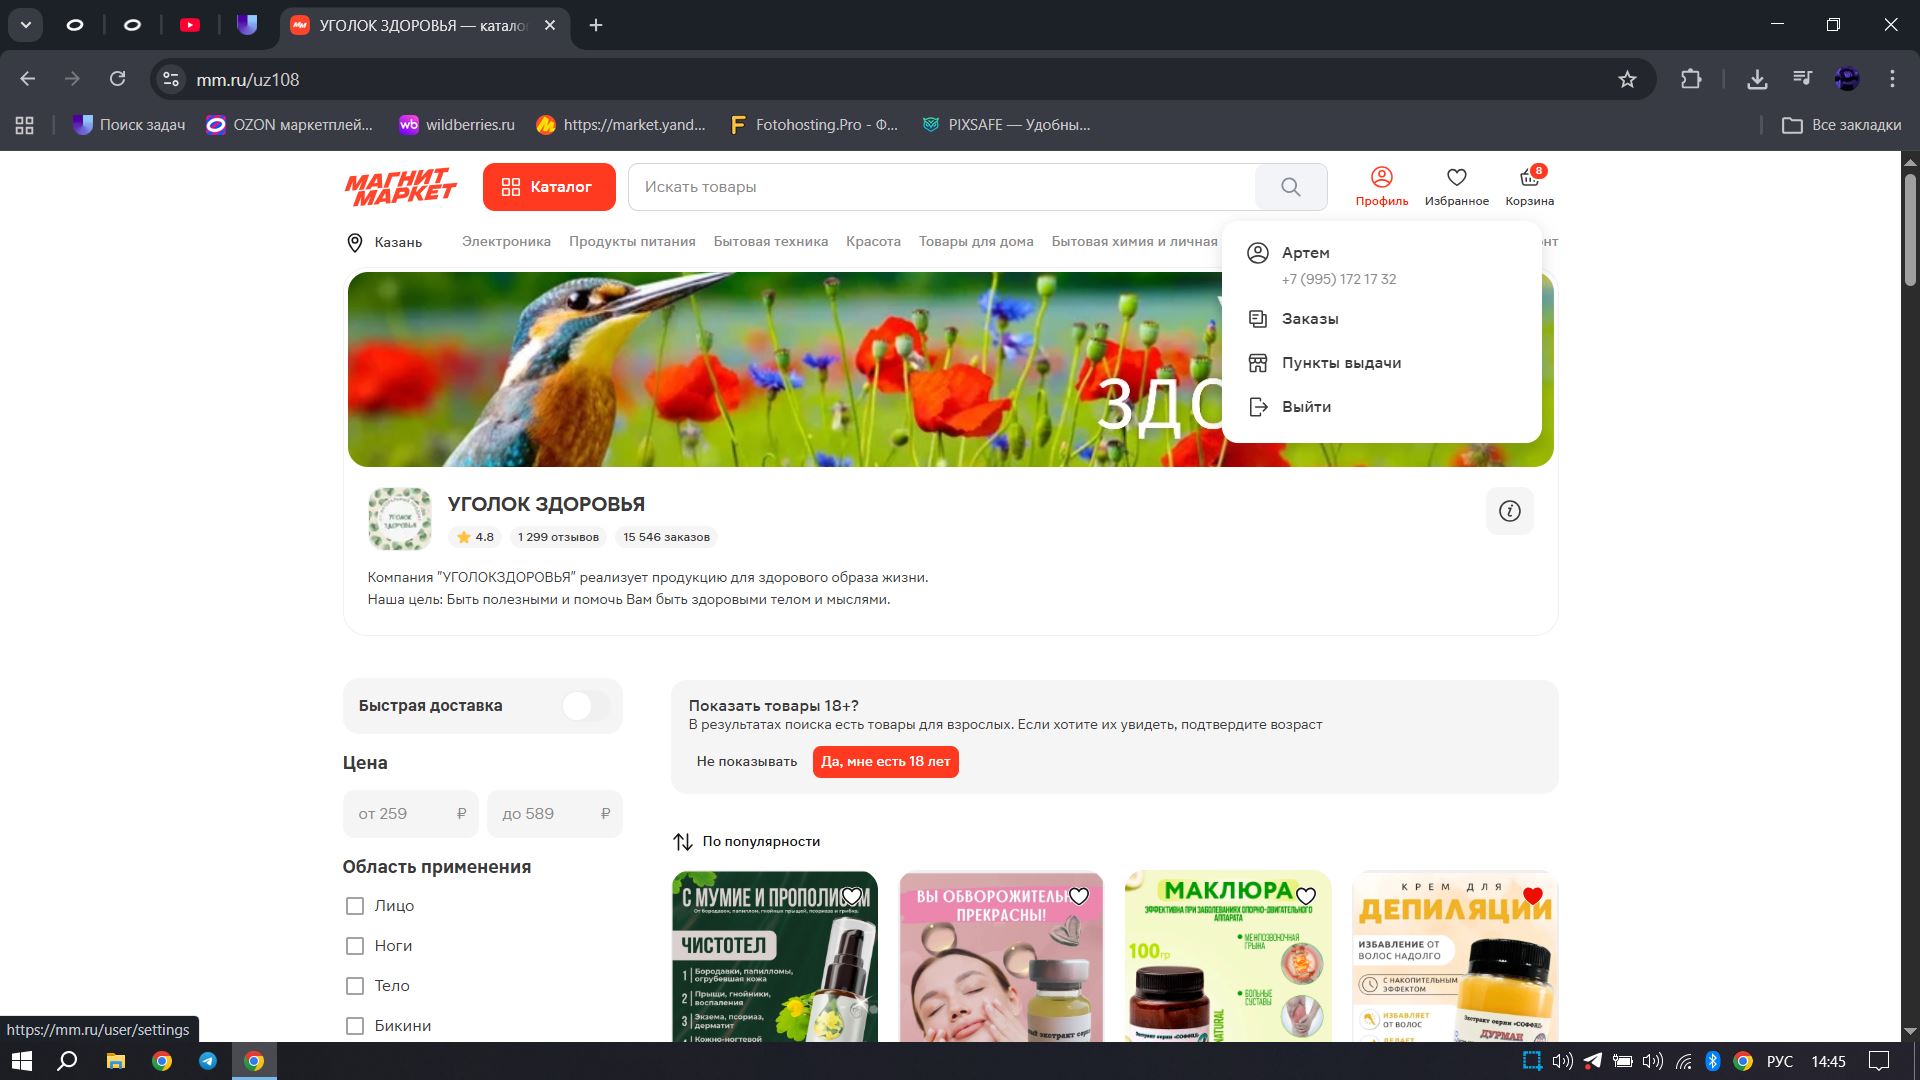Toggle the Быстрая доставка switch
1920x1080 pixels.
pos(585,706)
